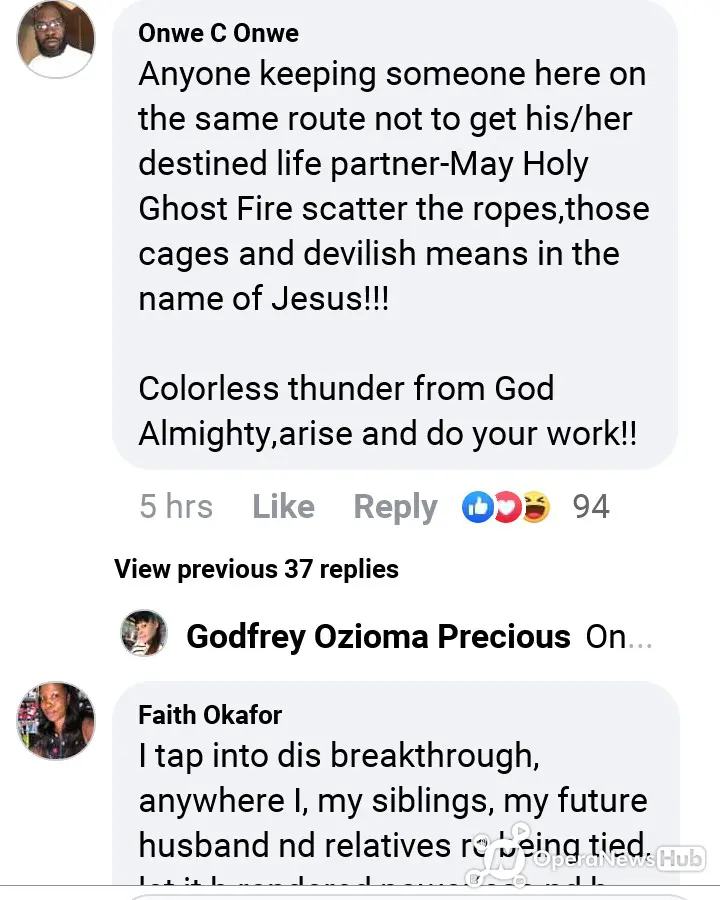Open the Onwe C Onwe name link

[218, 33]
